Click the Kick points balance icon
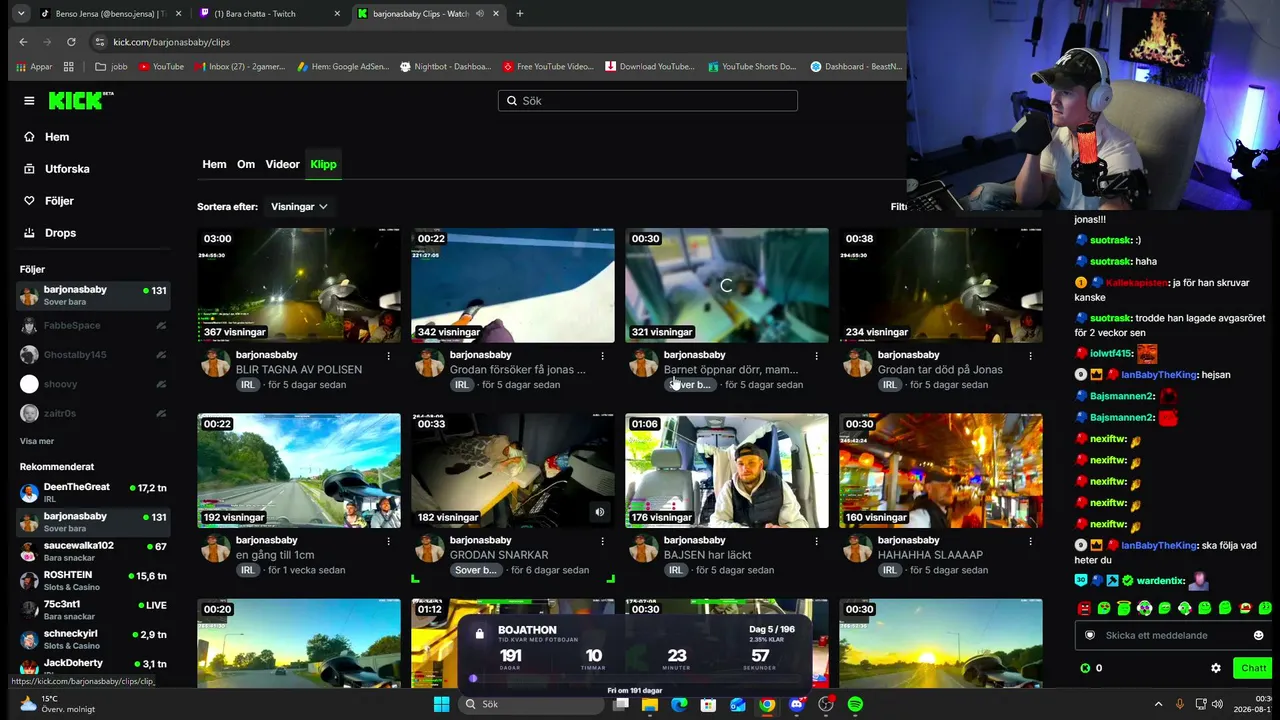Screen dimensions: 1280x720 pos(1085,668)
